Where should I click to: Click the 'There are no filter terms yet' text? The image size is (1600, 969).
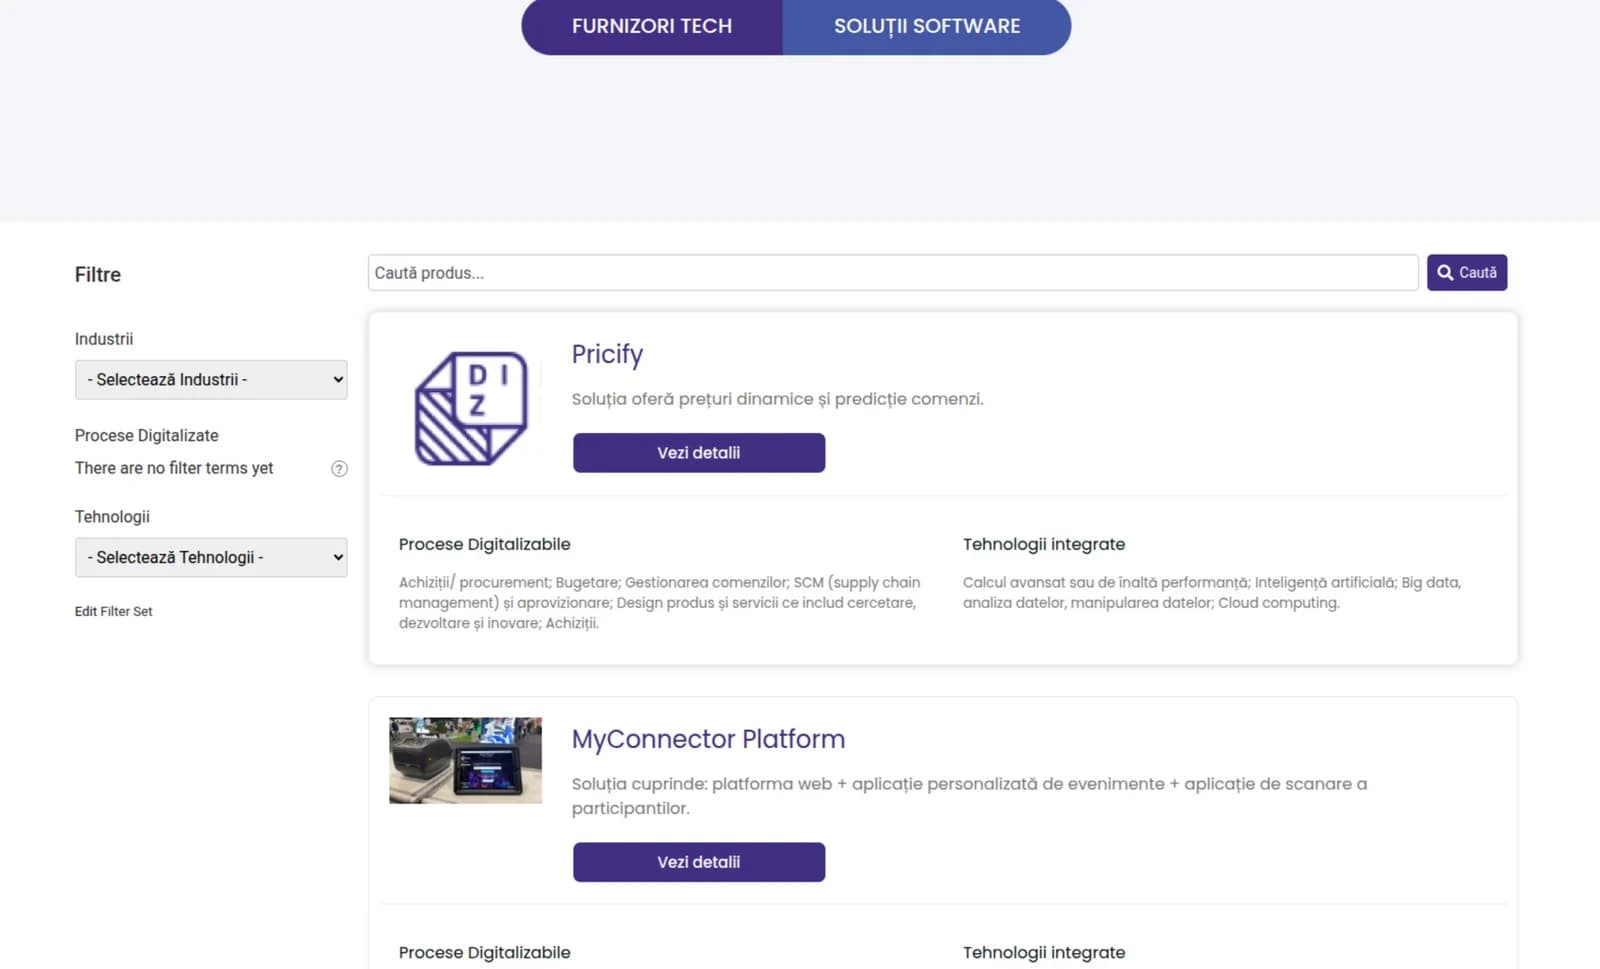(x=174, y=468)
